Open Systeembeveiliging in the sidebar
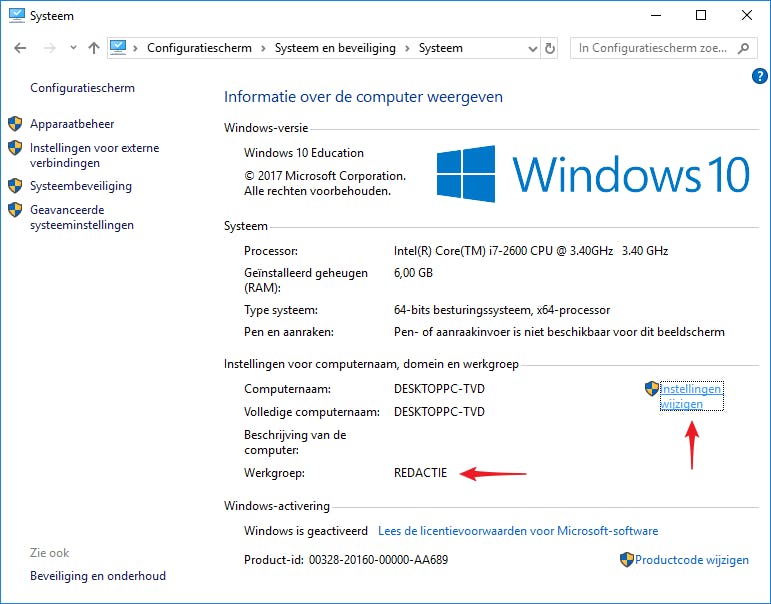The height and width of the screenshot is (604, 771). coord(81,186)
